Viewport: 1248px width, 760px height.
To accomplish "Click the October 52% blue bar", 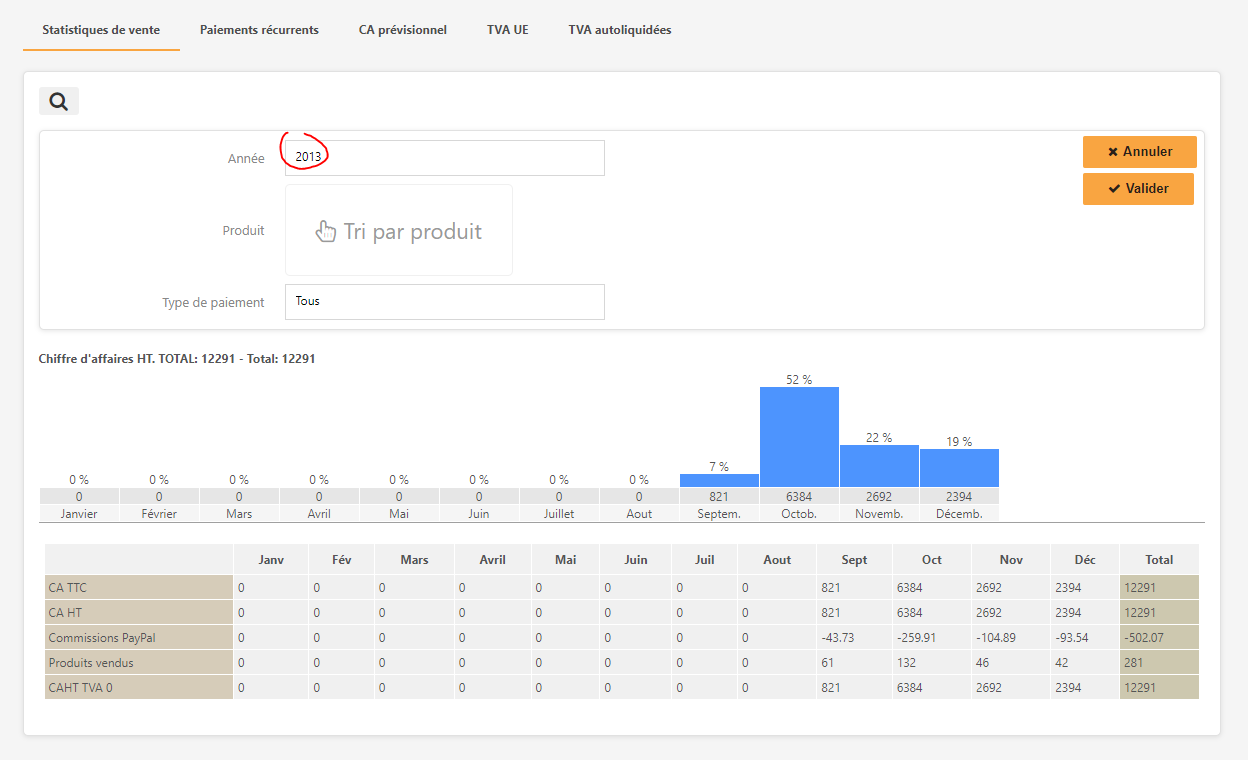I will coord(799,437).
